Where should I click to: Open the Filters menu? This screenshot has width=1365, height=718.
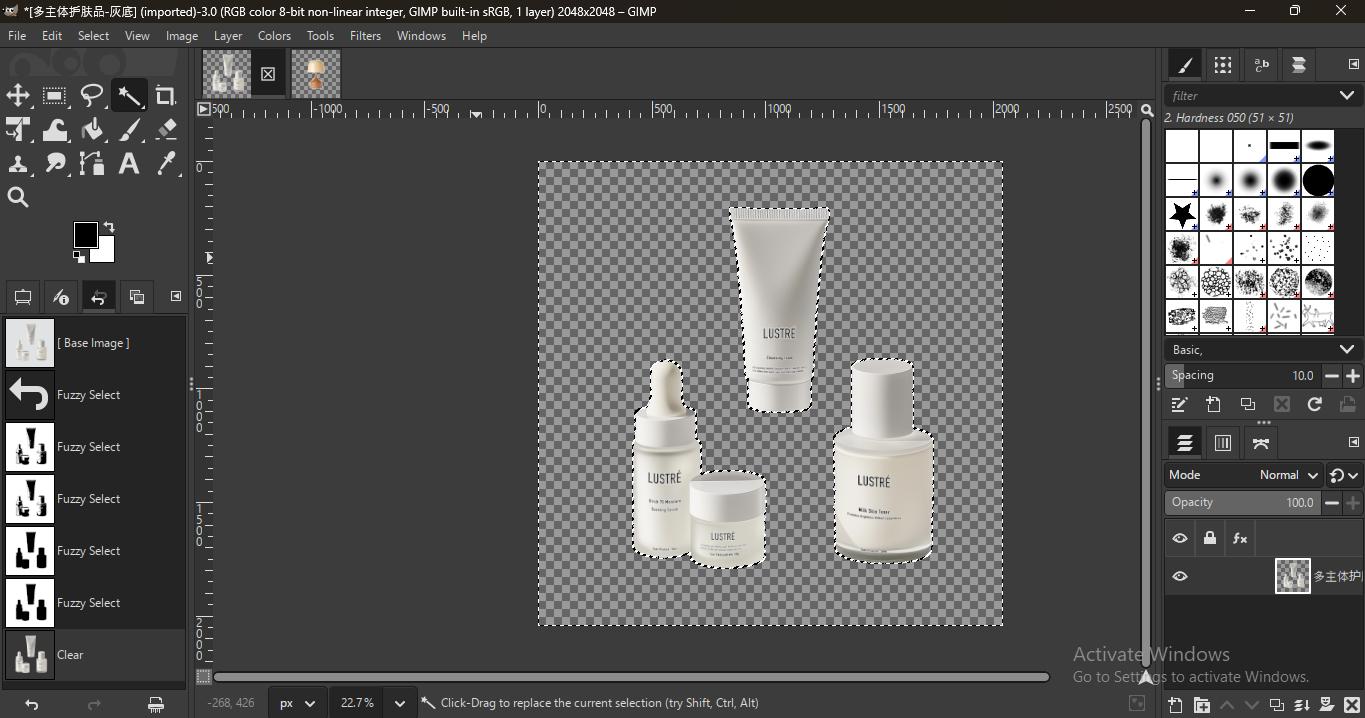tap(365, 36)
